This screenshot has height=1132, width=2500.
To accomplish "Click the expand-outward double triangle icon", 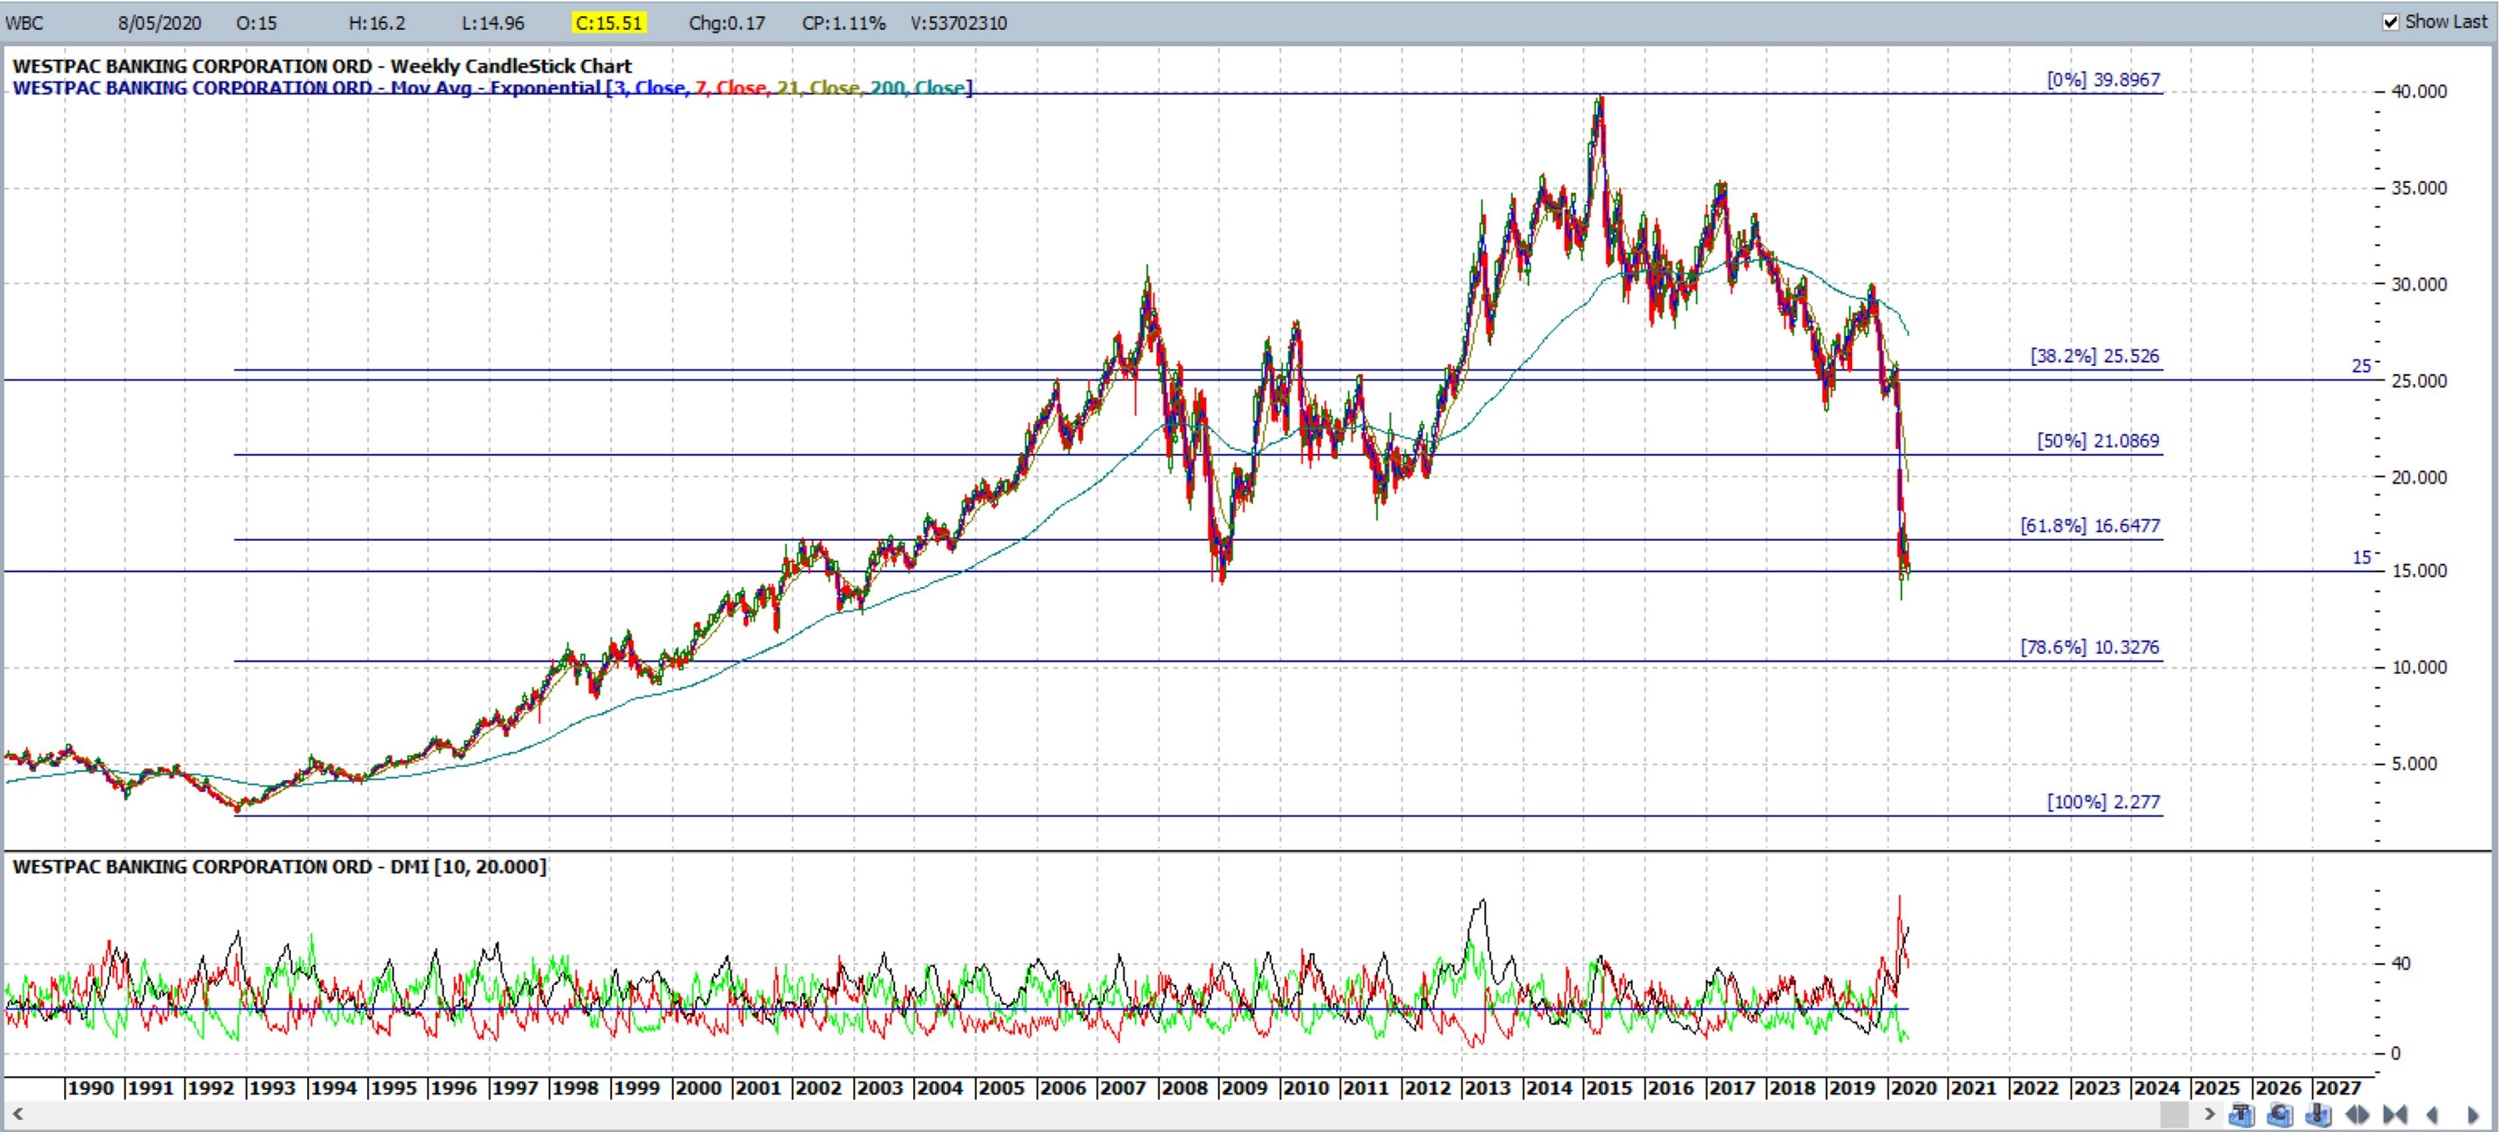I will coord(2357,1114).
